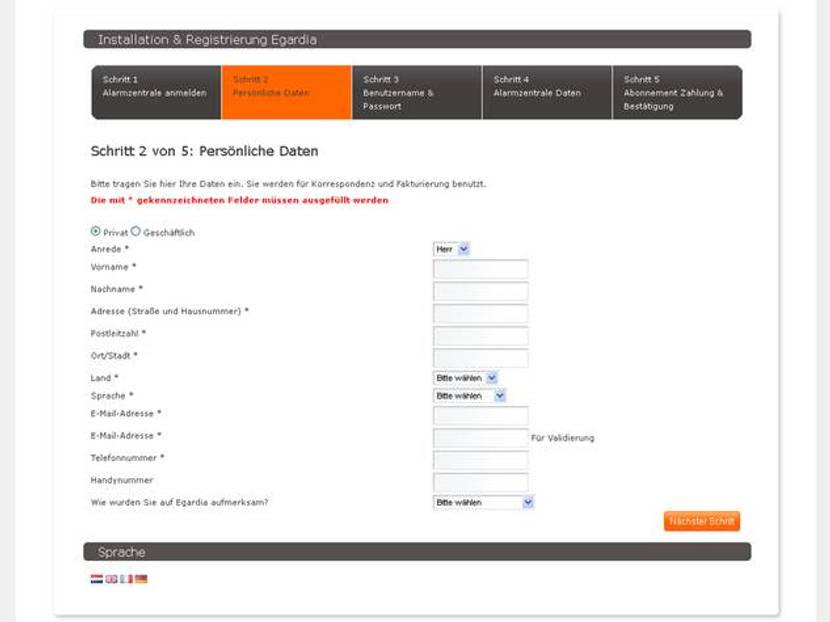The image size is (830, 622).
Task: Switch language to English via the UK flag
Action: tap(111, 579)
